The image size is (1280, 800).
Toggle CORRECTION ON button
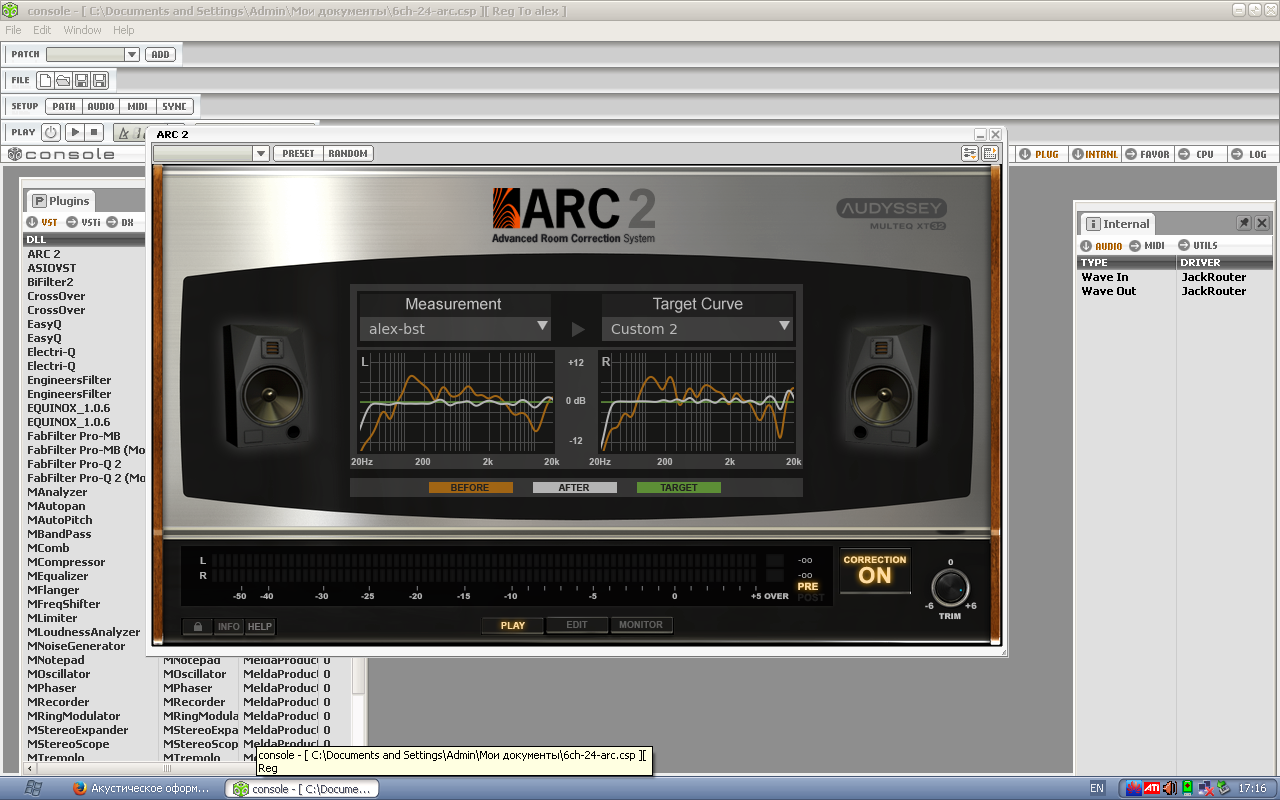tap(875, 570)
